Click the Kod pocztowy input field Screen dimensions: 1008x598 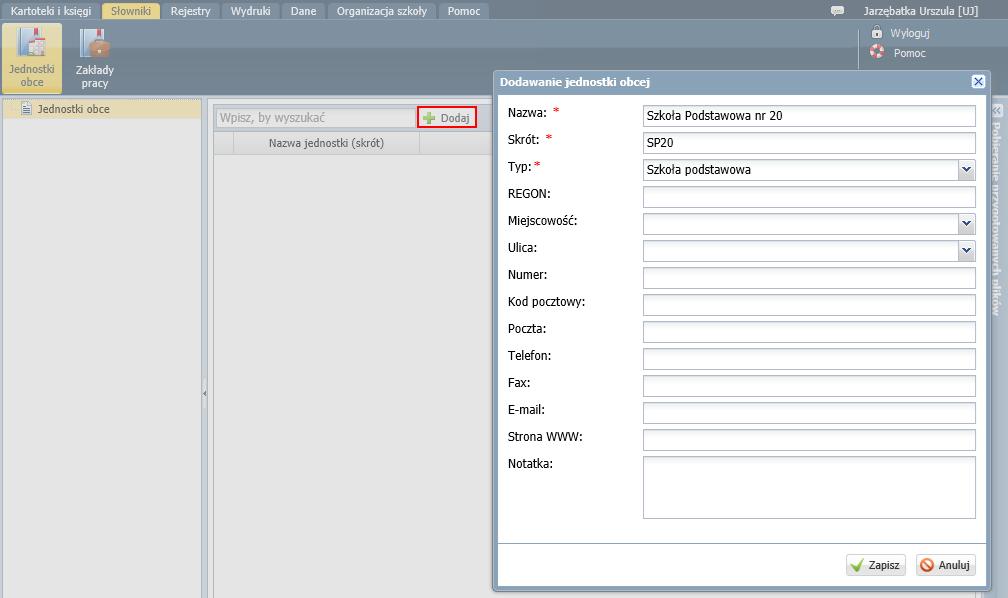pos(809,305)
